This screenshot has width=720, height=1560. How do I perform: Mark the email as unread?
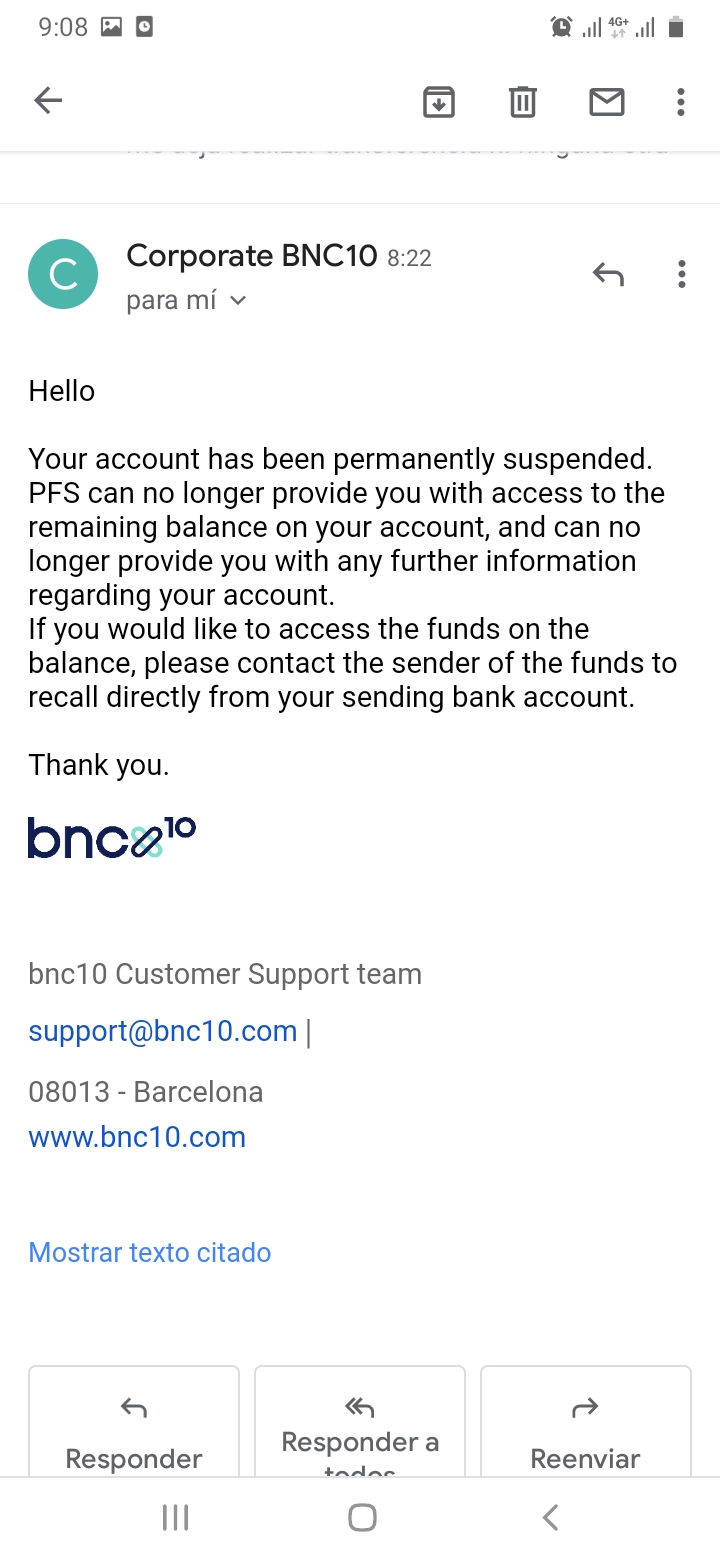coord(607,101)
